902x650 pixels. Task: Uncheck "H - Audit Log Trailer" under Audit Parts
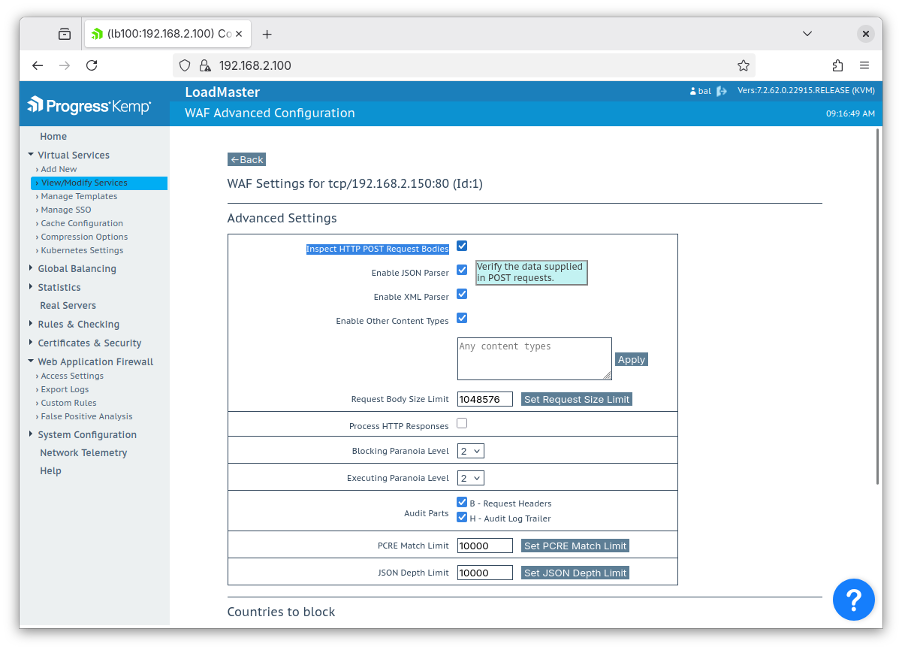(x=461, y=517)
